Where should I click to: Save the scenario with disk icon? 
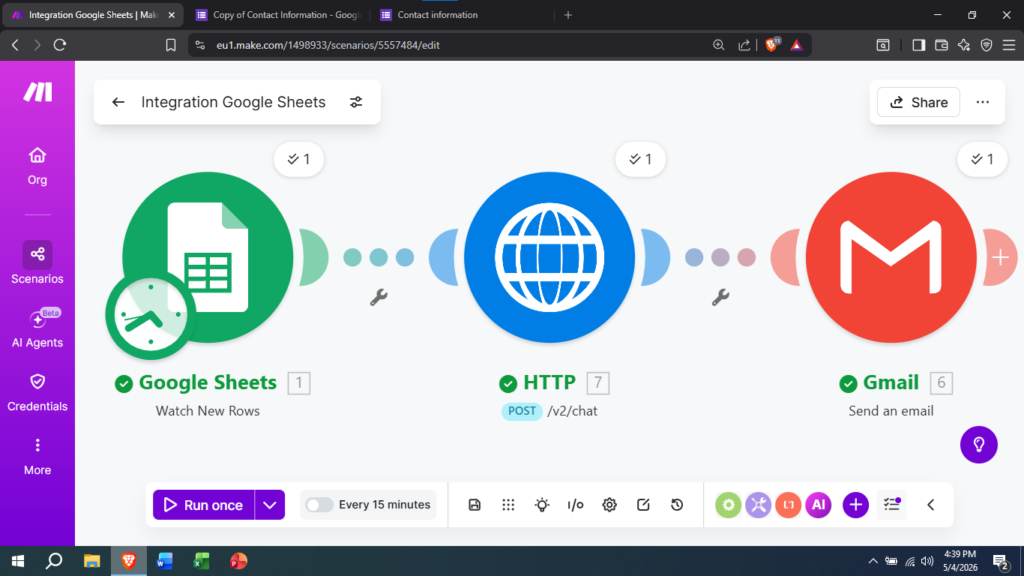click(475, 505)
